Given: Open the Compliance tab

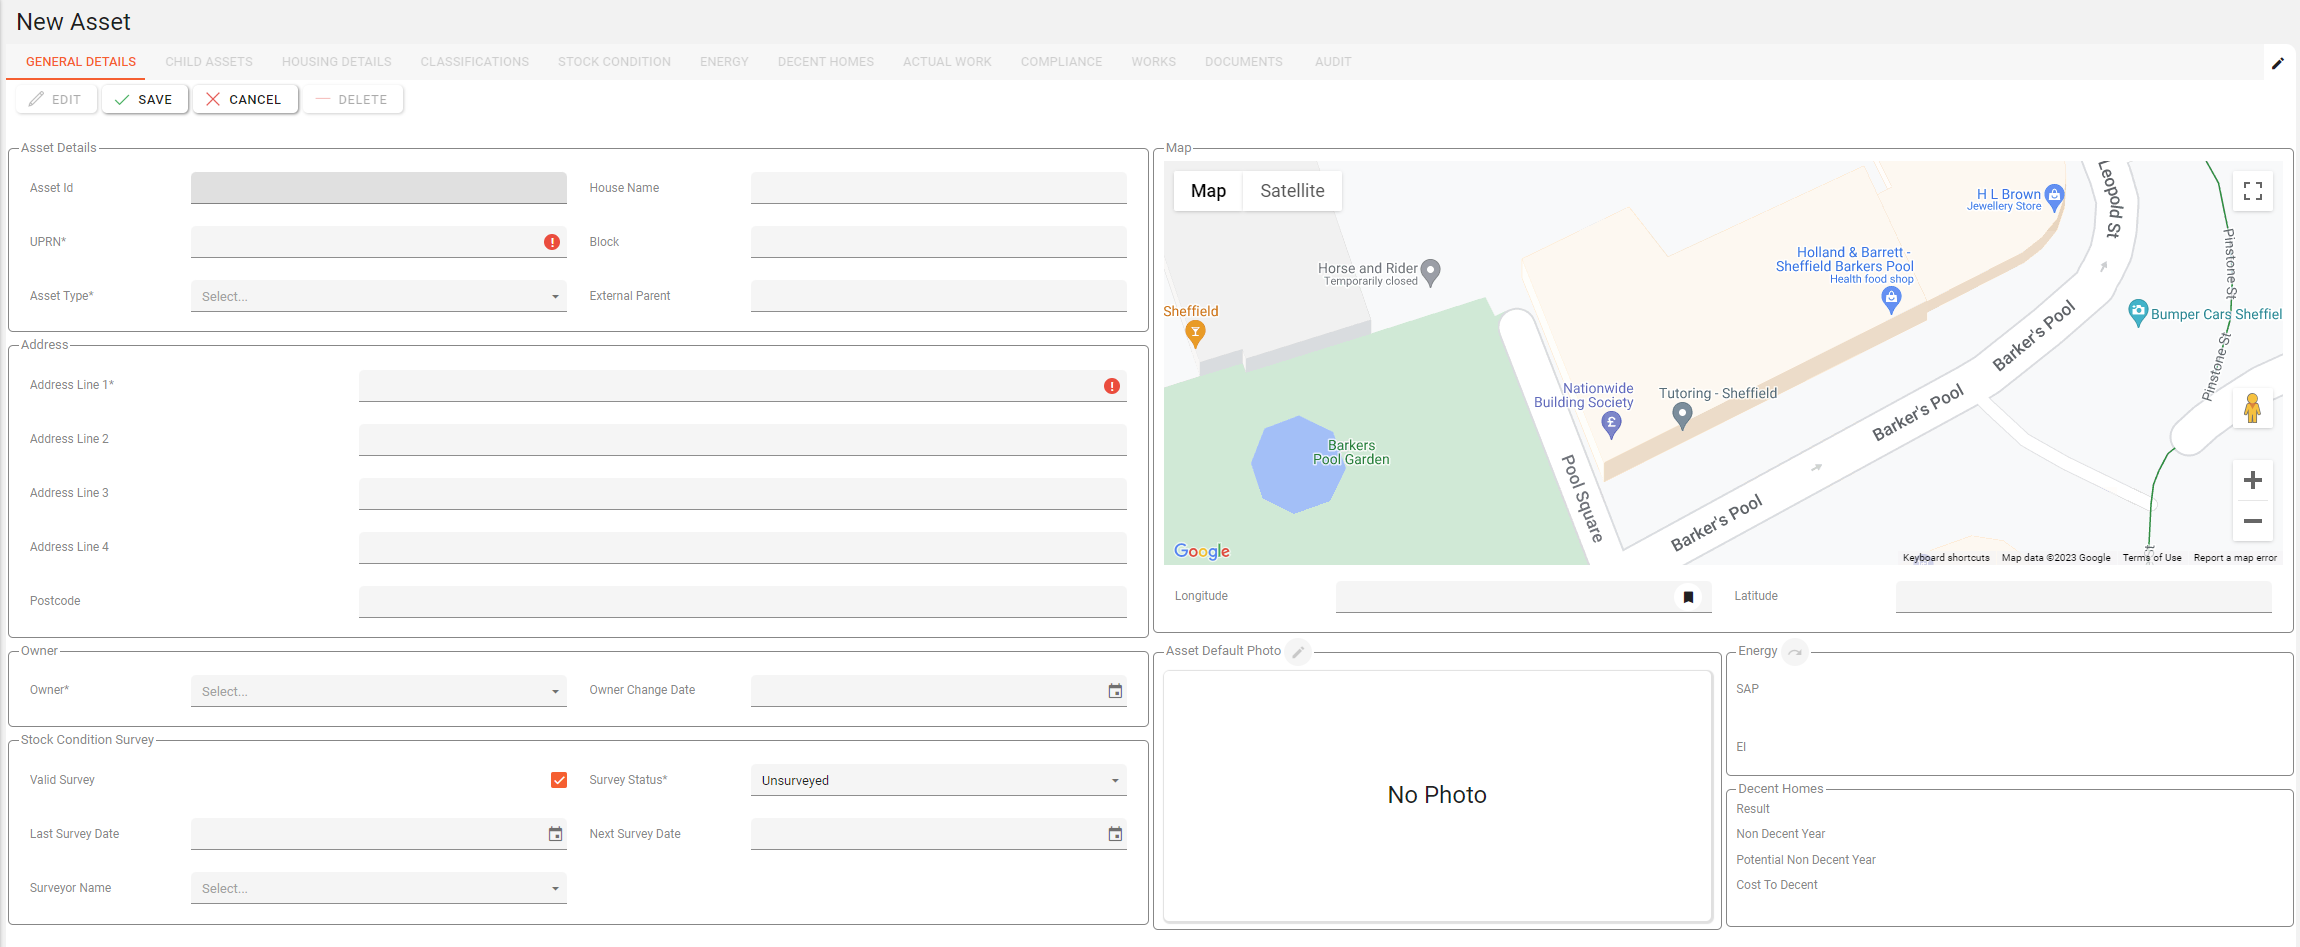Looking at the screenshot, I should (x=1061, y=62).
